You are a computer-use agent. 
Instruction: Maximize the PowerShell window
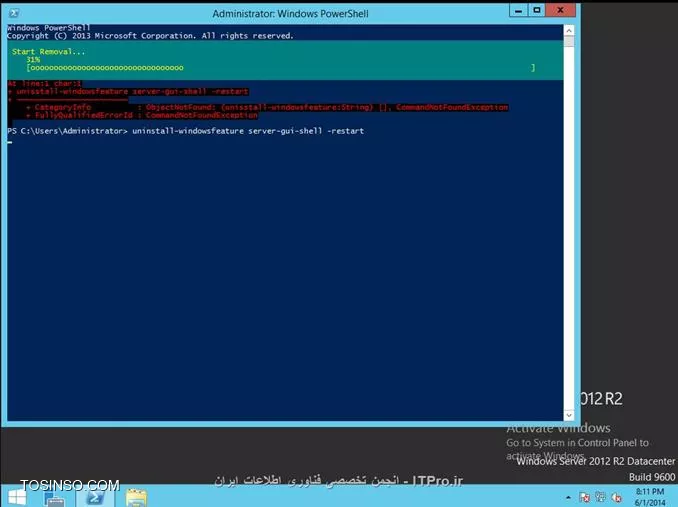537,10
